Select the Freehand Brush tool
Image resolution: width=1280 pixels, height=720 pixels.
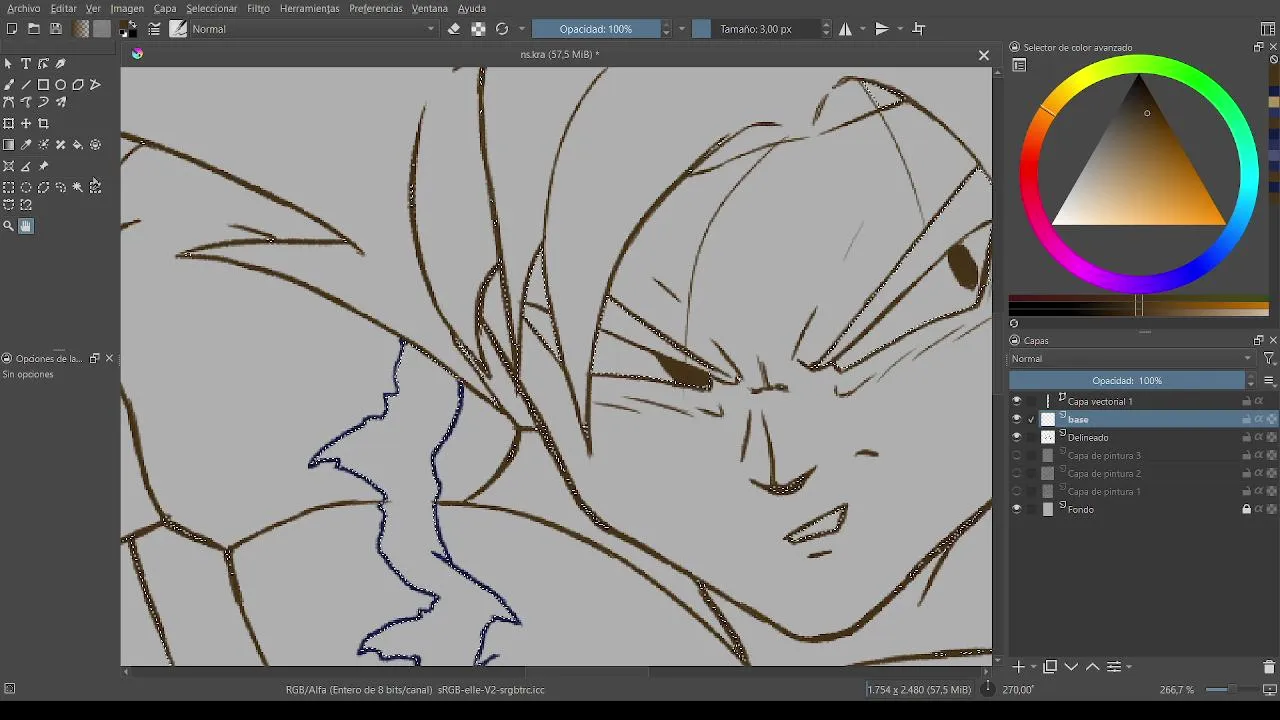[x=9, y=85]
